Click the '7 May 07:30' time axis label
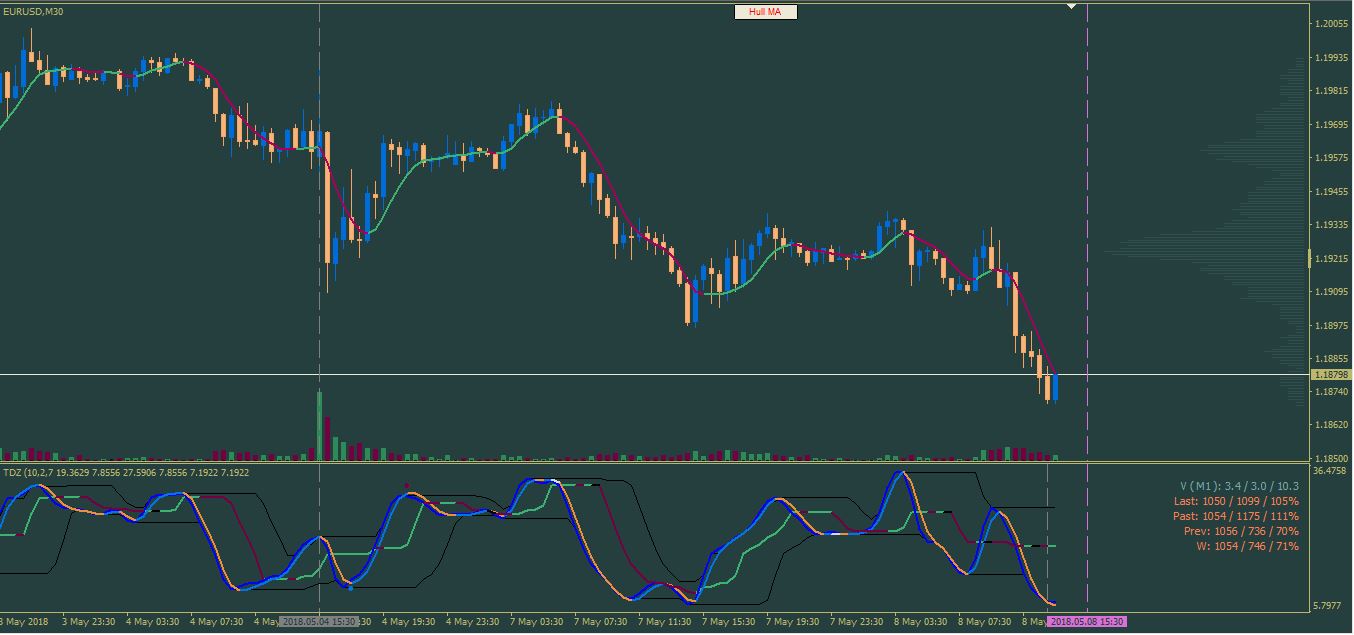 point(600,622)
